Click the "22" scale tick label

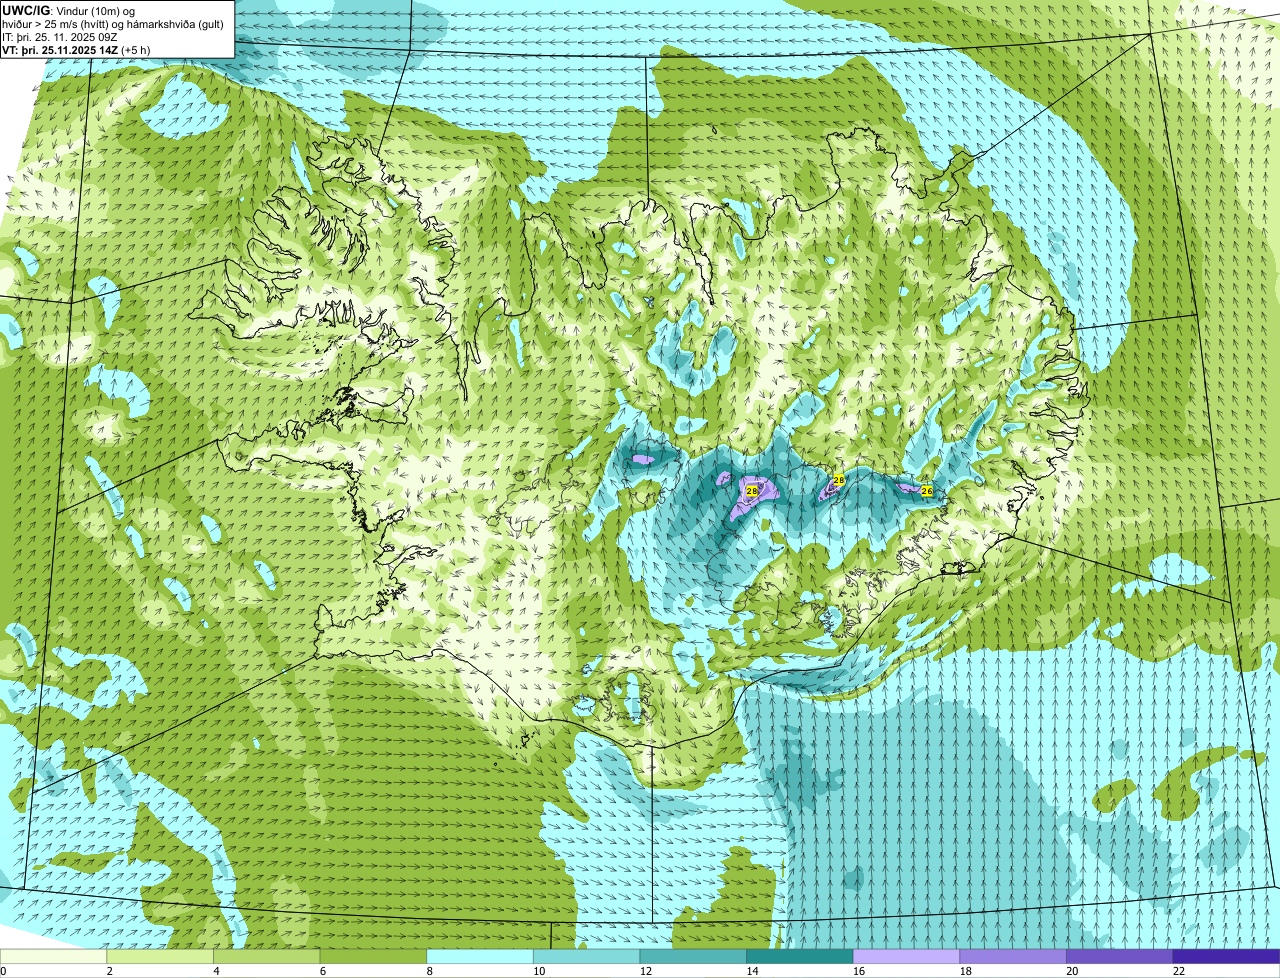(x=1179, y=971)
